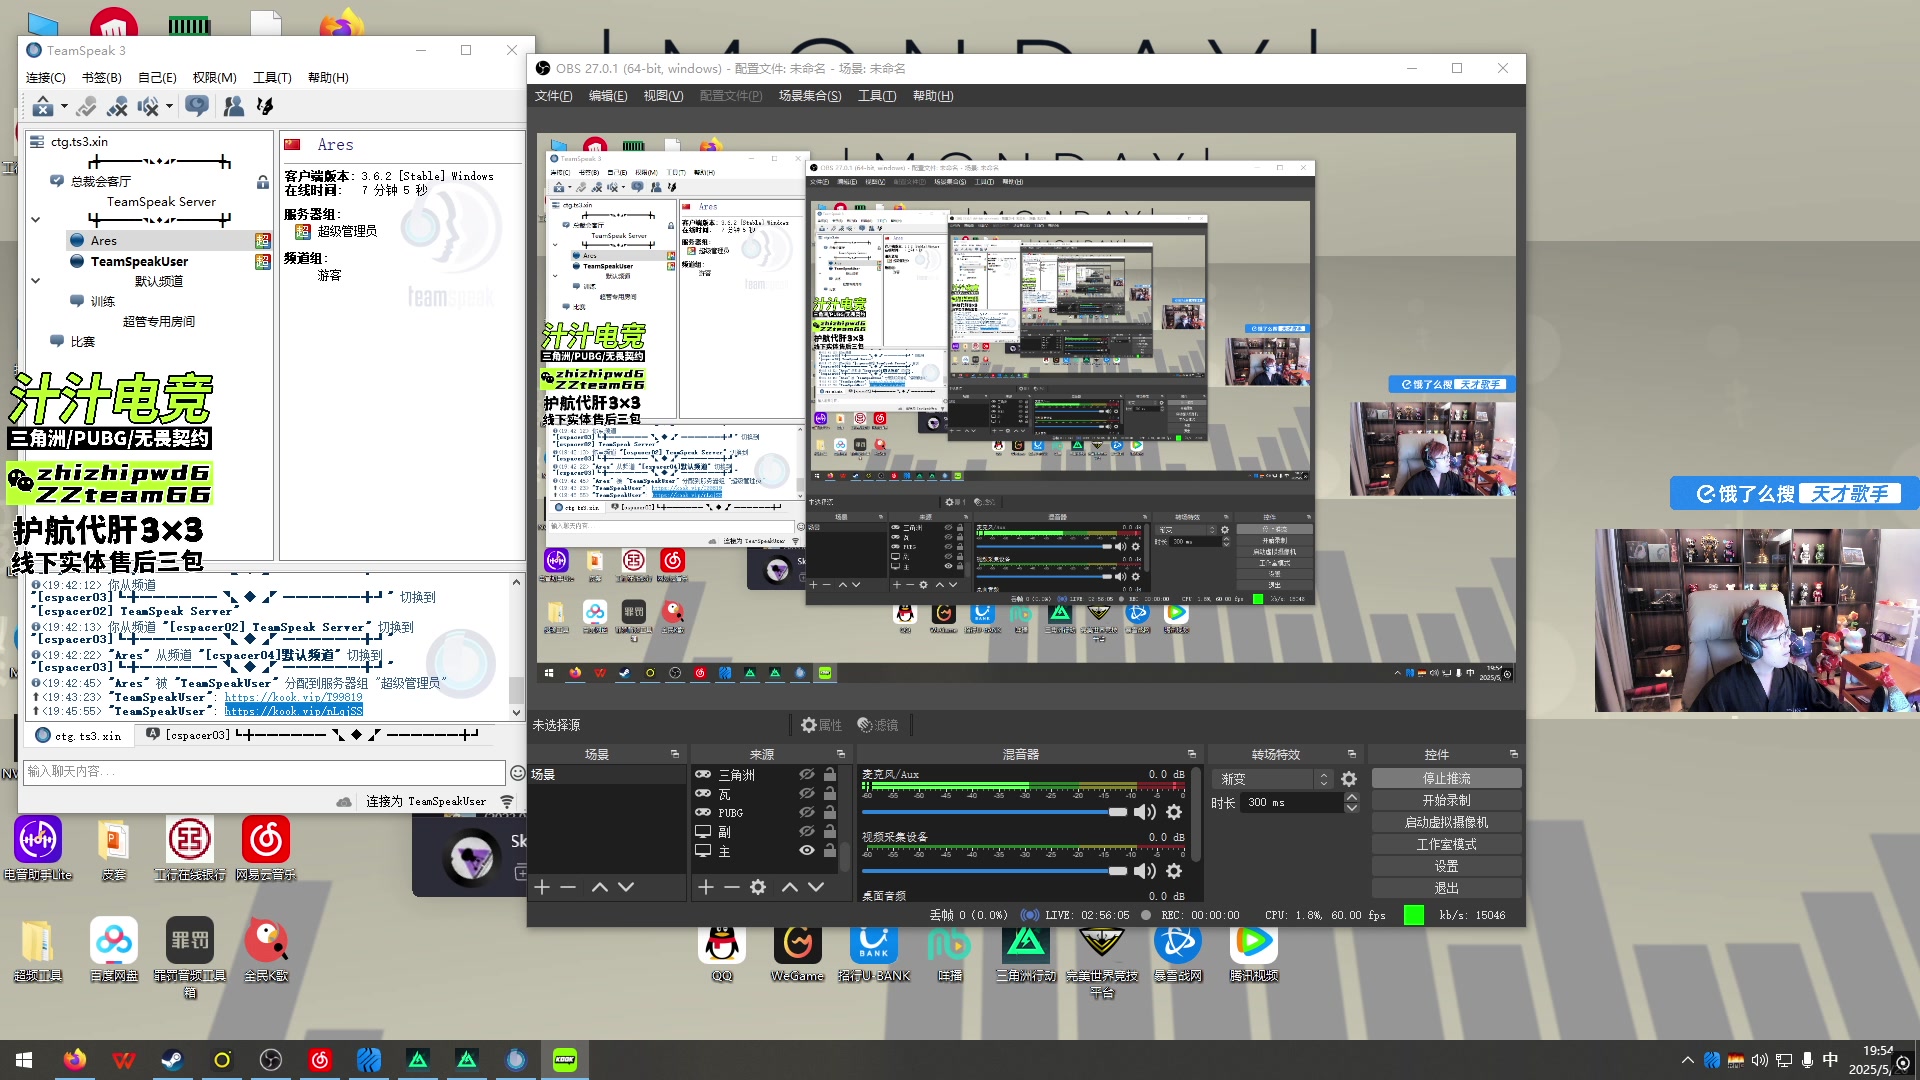Click 启动虚拟摄像机 button
Viewport: 1920px width, 1080px height.
pyautogui.click(x=1446, y=823)
